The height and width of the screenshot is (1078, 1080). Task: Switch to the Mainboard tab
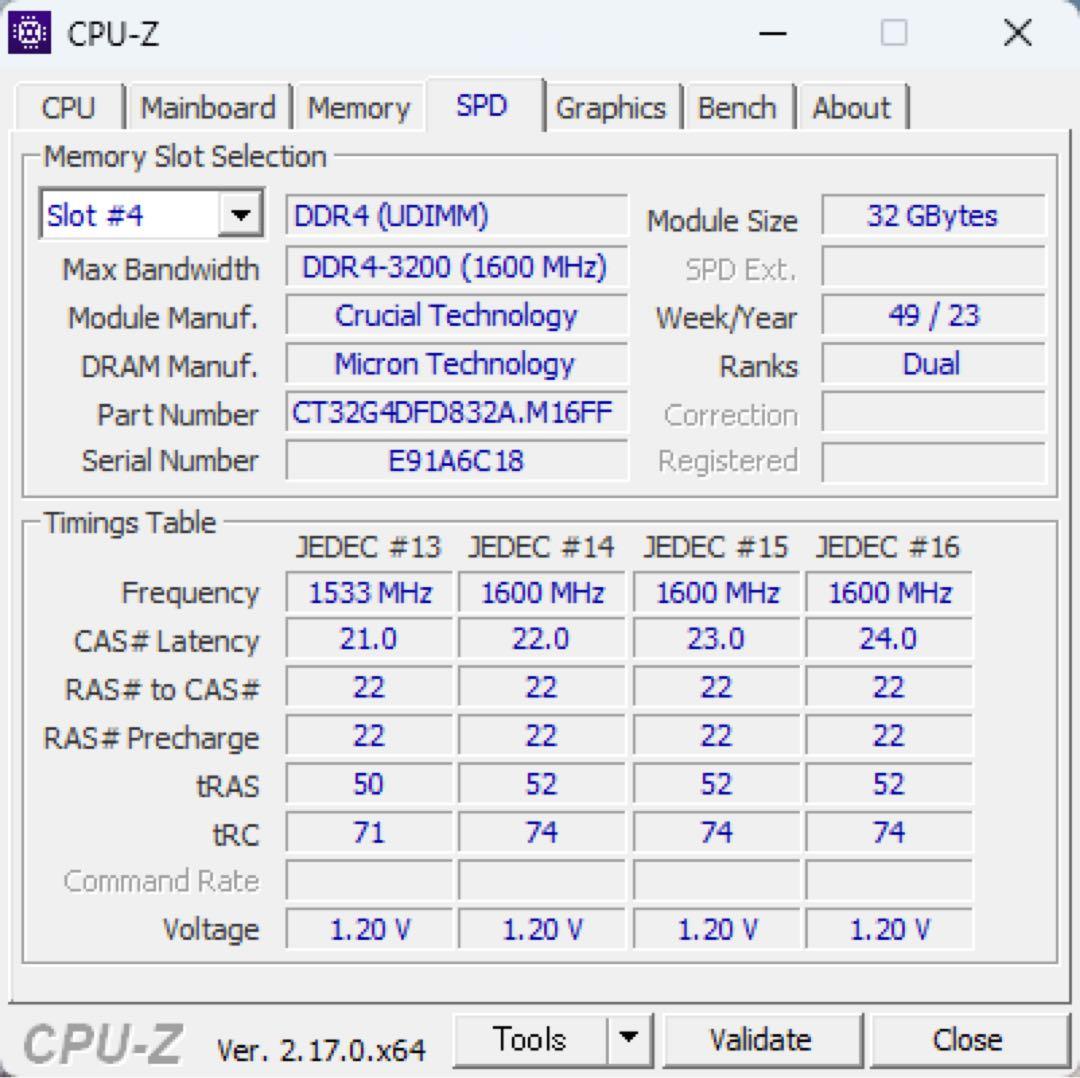coord(208,107)
